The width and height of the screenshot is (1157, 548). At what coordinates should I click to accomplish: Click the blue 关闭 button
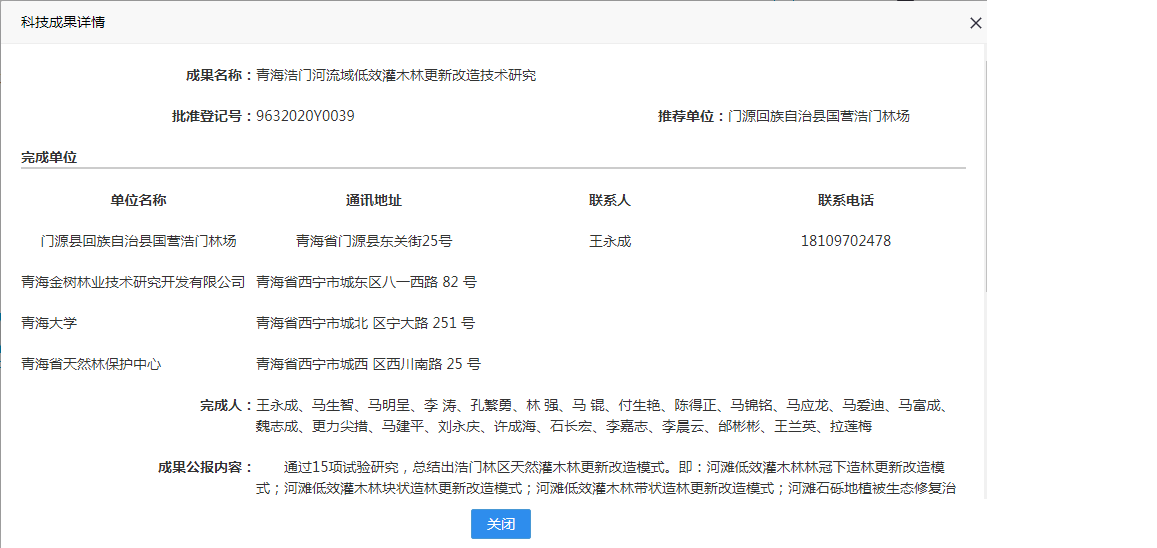point(500,524)
